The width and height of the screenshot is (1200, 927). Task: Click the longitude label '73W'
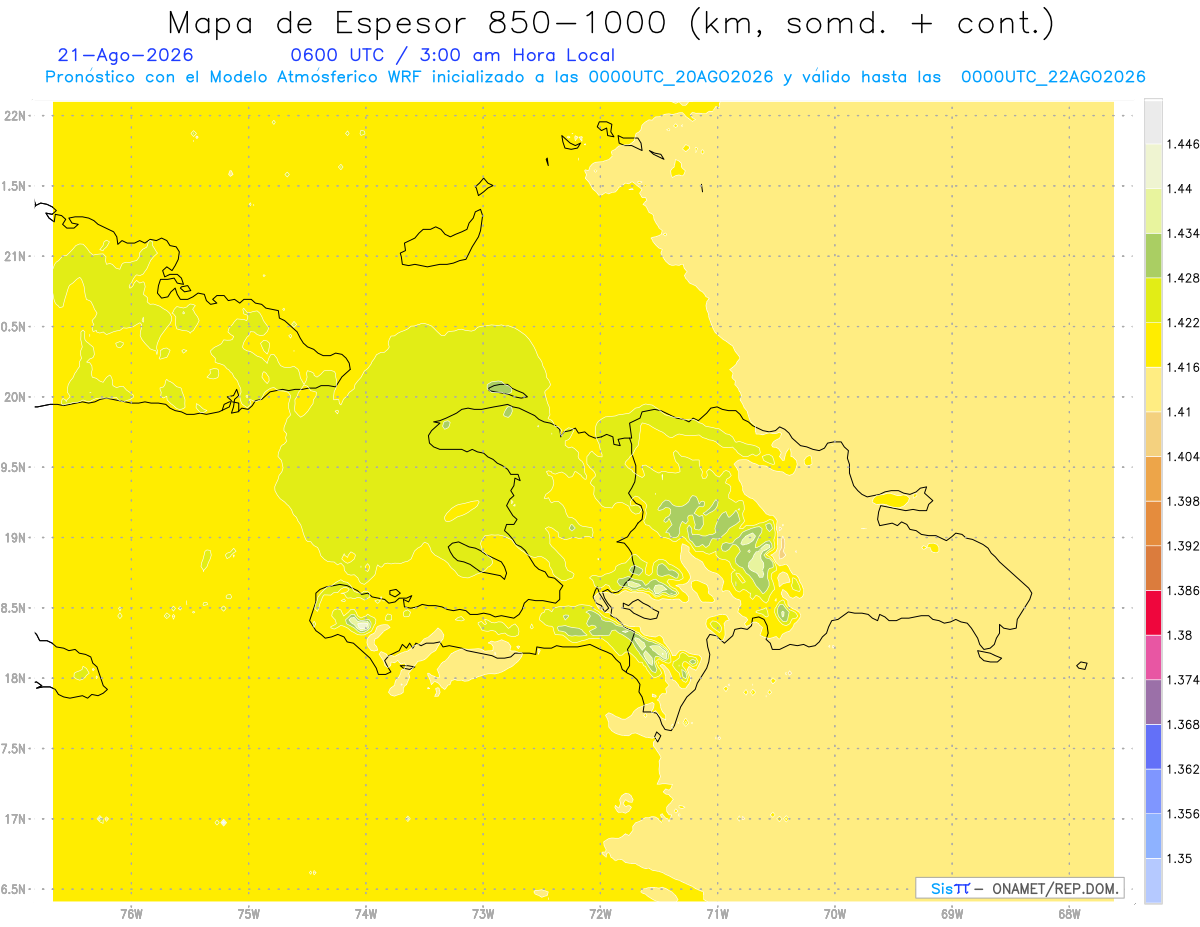[x=483, y=914]
